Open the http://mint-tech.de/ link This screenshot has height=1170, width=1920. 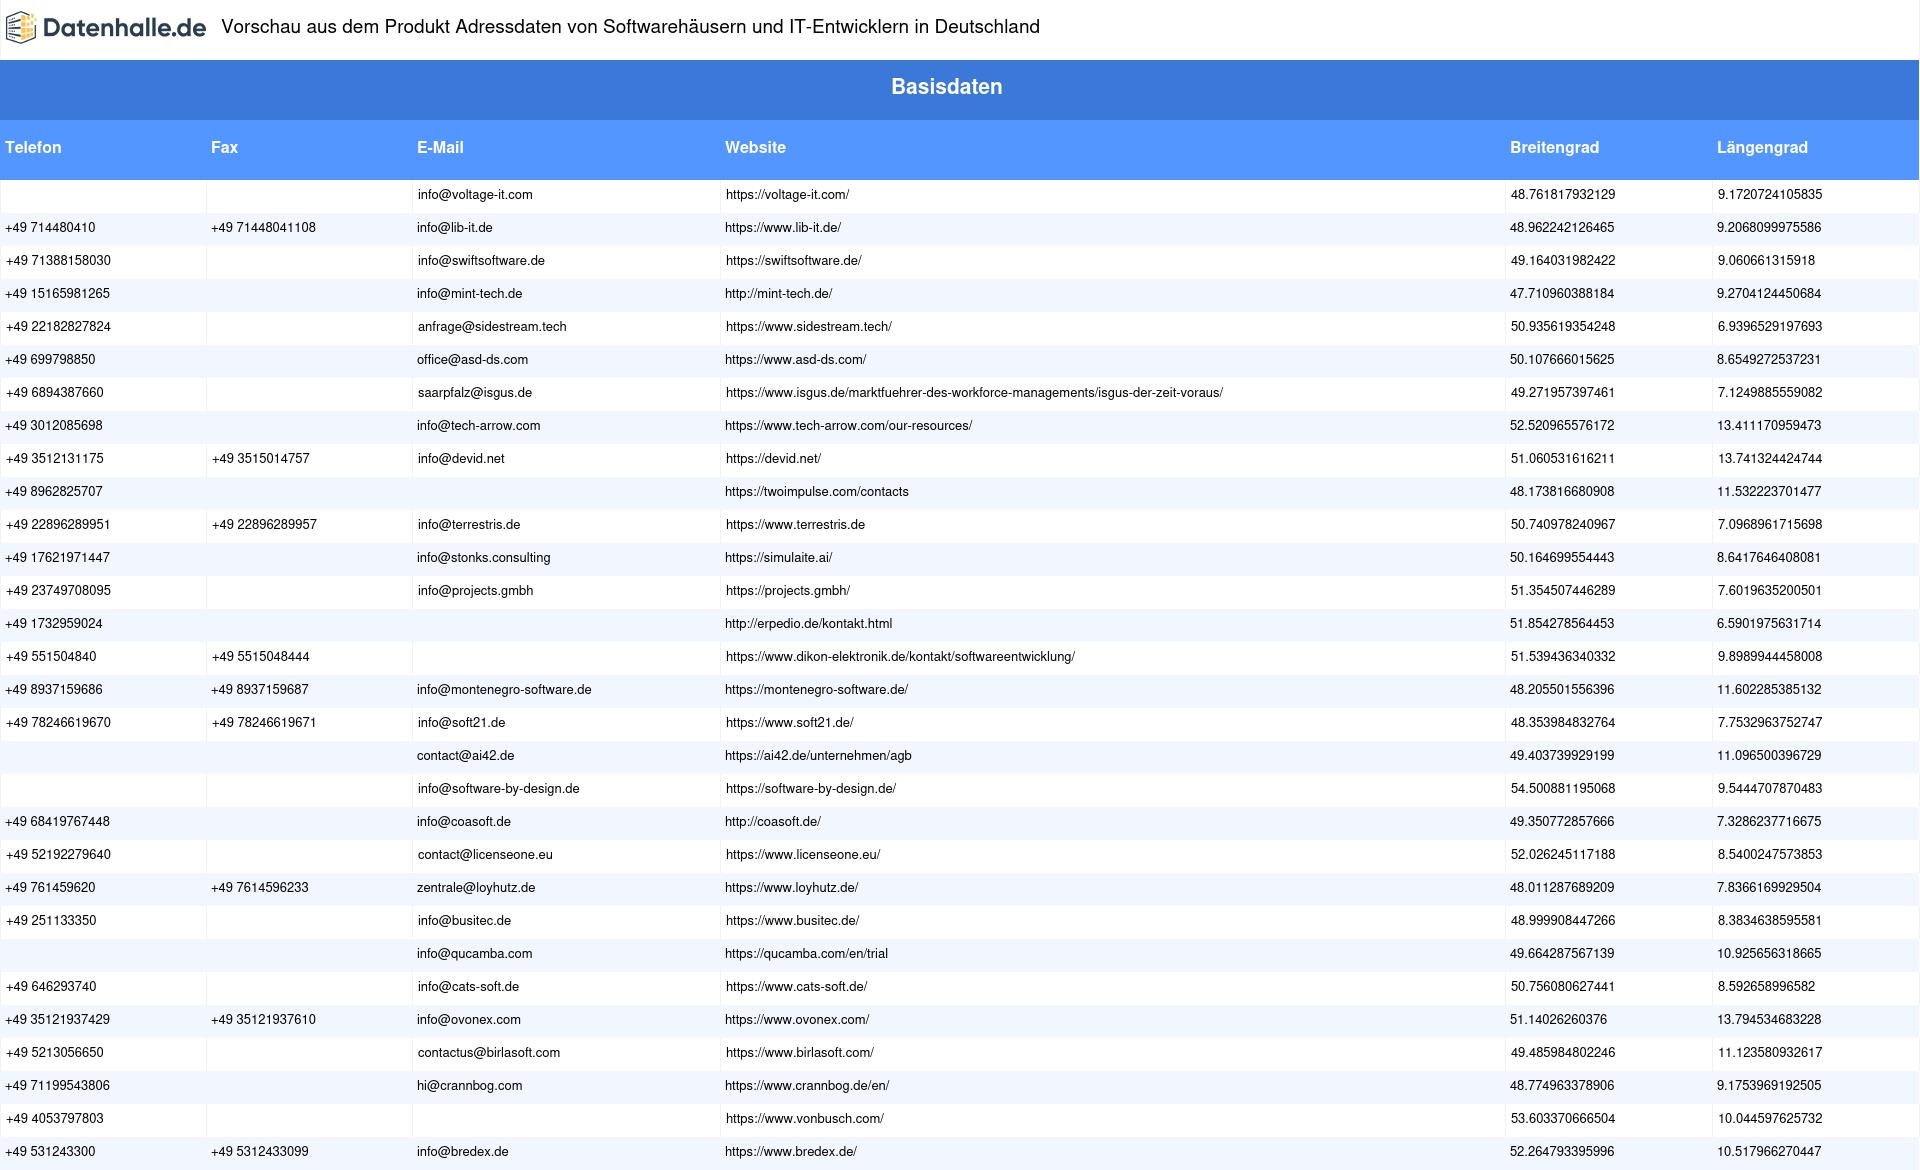pos(778,294)
